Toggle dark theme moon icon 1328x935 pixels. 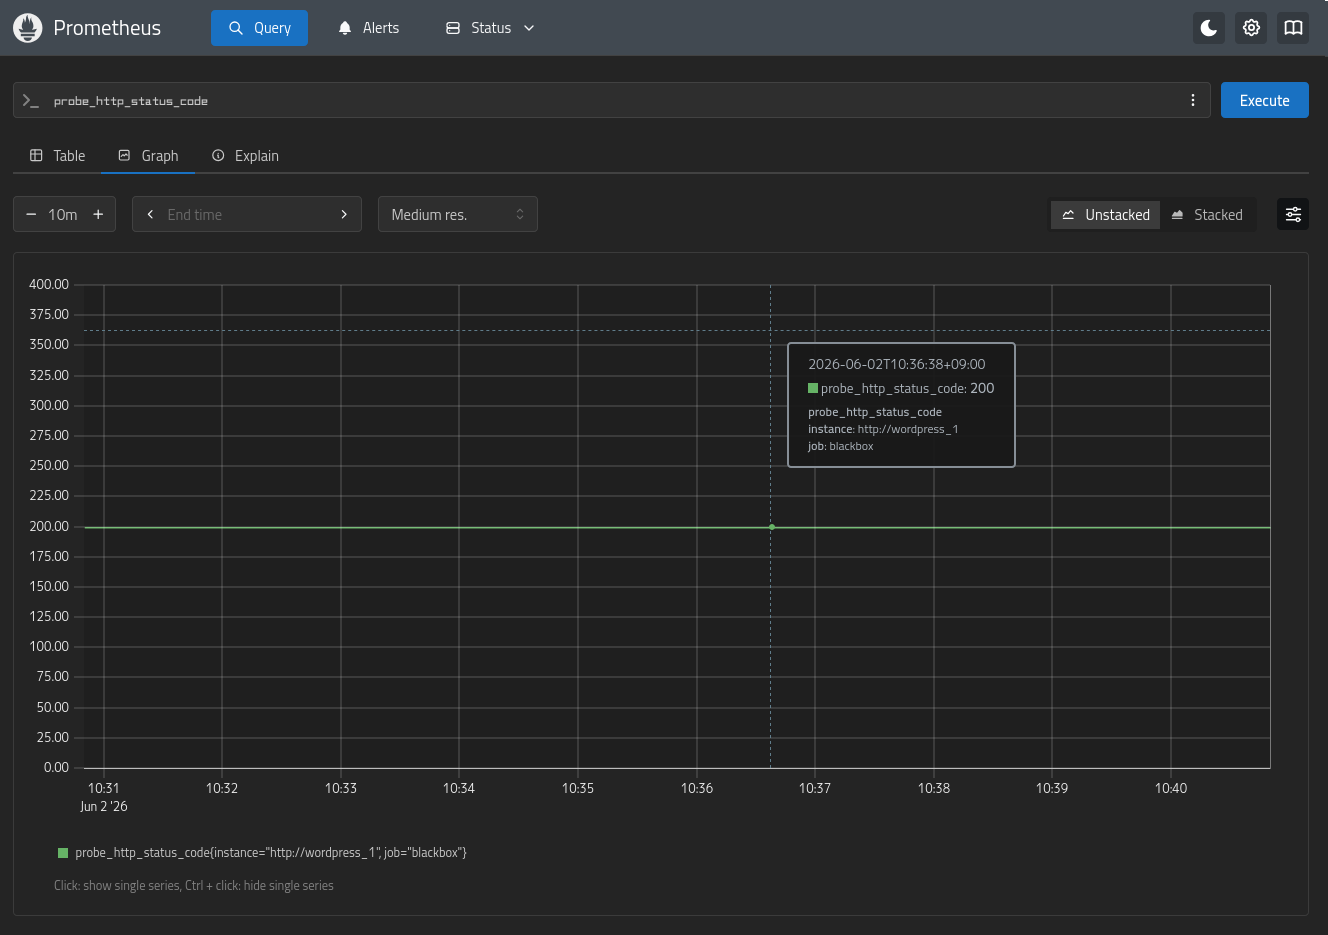[1209, 28]
